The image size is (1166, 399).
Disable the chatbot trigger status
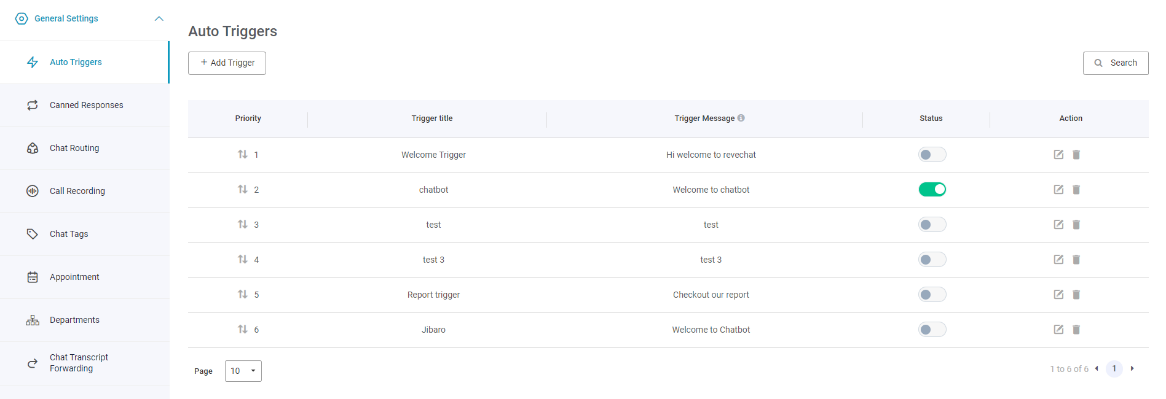933,189
